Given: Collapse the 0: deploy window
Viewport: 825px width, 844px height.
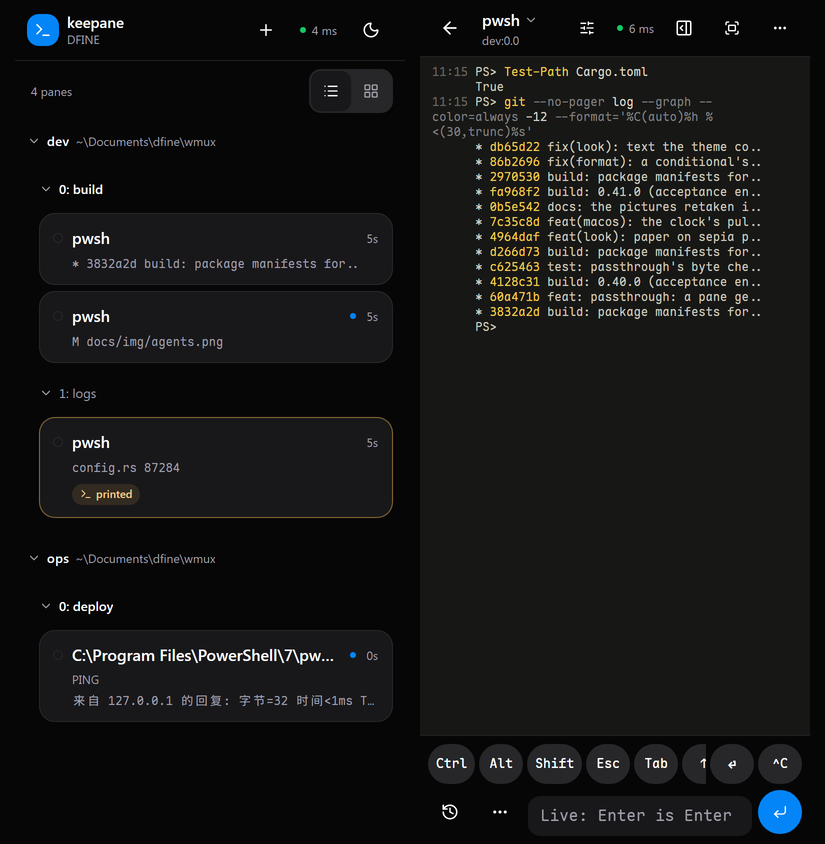Looking at the screenshot, I should [x=46, y=607].
